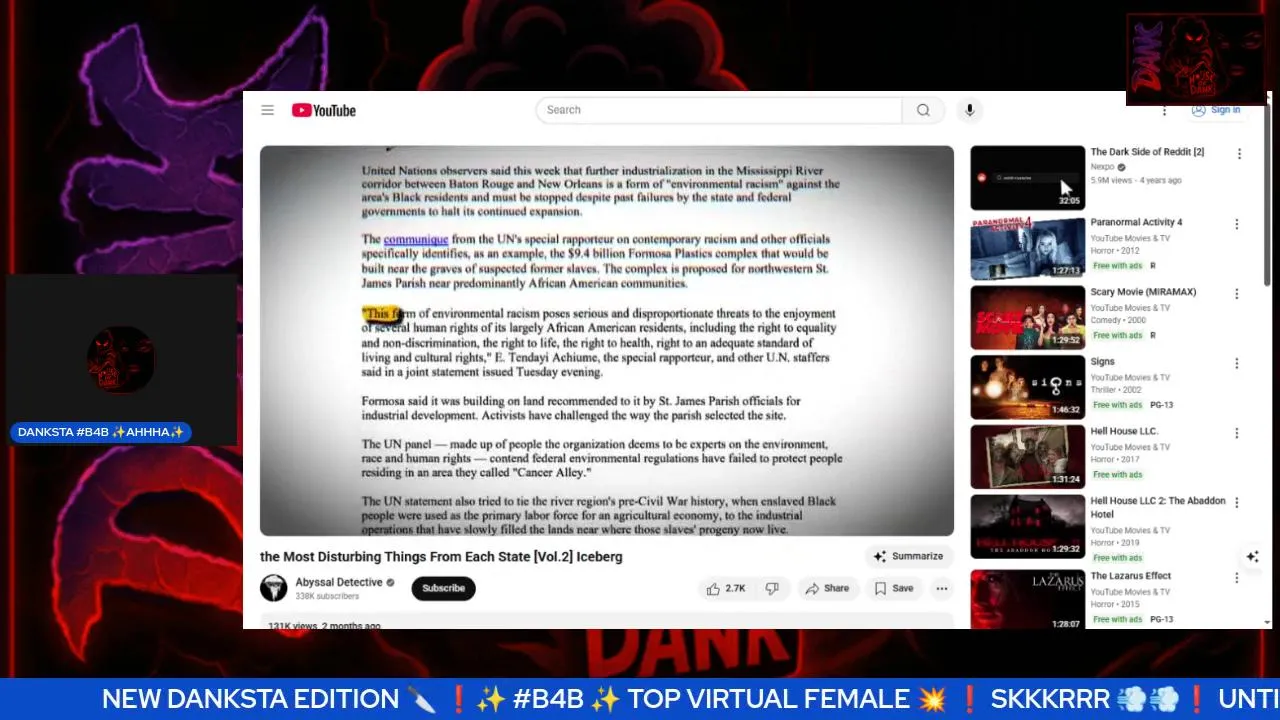Open options menu for Scary Movie

(x=1237, y=294)
